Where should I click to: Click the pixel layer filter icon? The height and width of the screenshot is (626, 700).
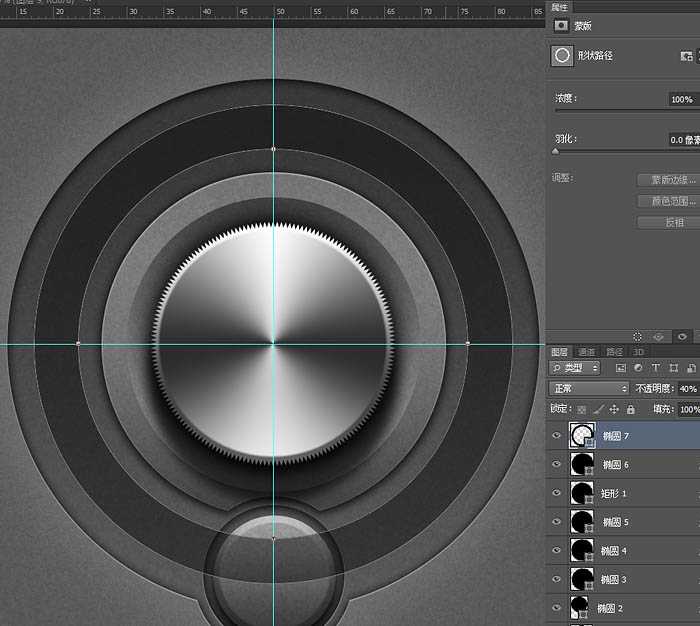(x=621, y=369)
